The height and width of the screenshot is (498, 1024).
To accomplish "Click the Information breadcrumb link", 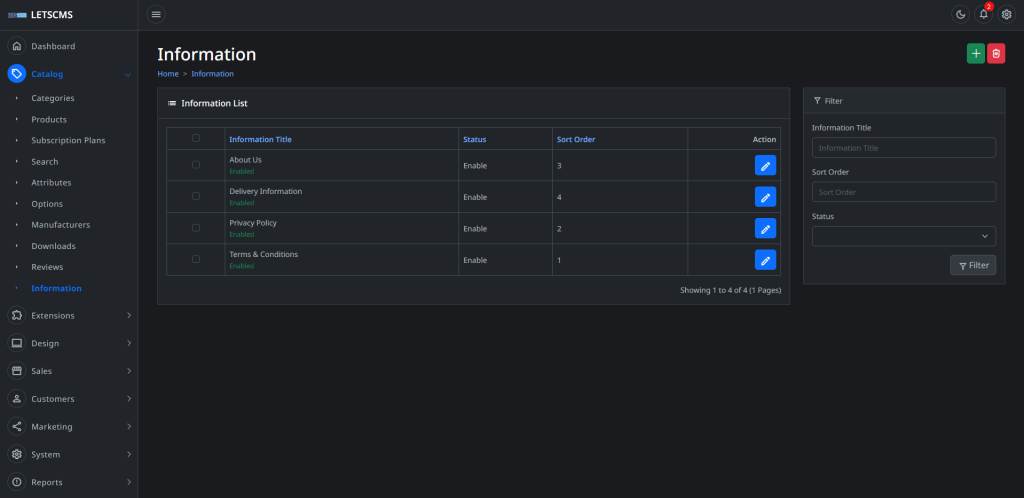I will 212,74.
